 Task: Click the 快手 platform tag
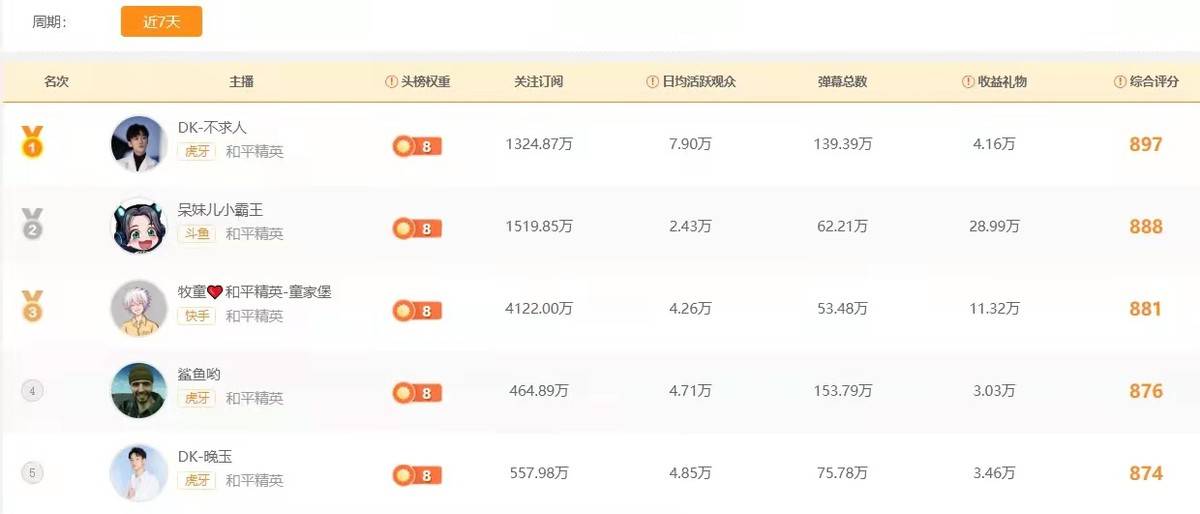click(196, 316)
